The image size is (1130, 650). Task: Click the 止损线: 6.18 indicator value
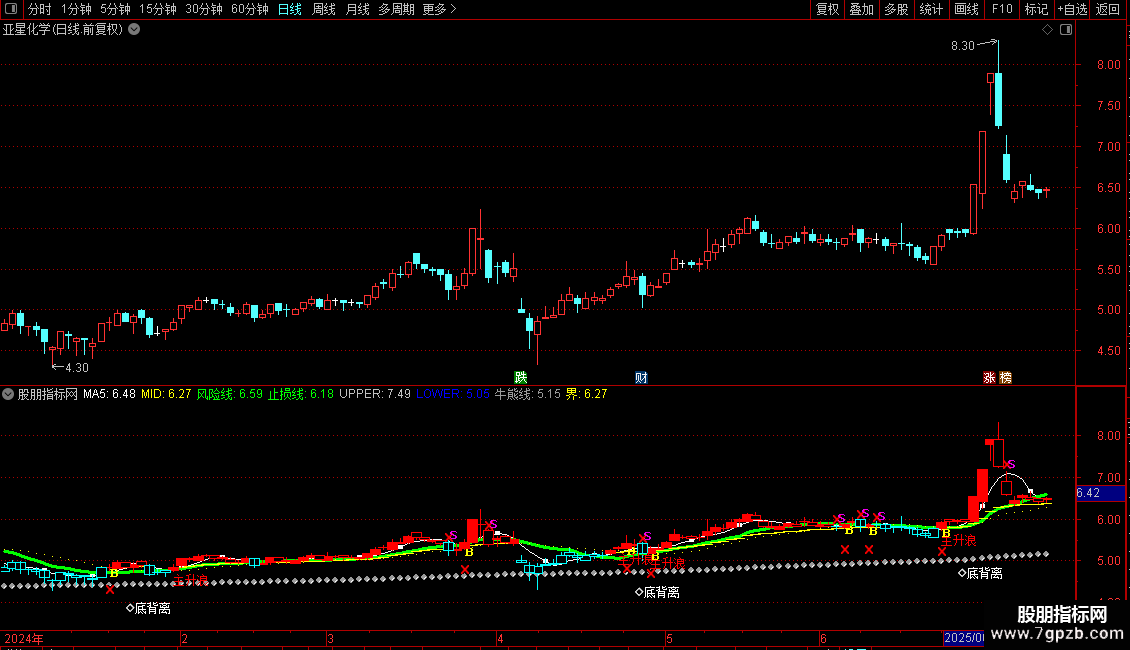click(301, 394)
